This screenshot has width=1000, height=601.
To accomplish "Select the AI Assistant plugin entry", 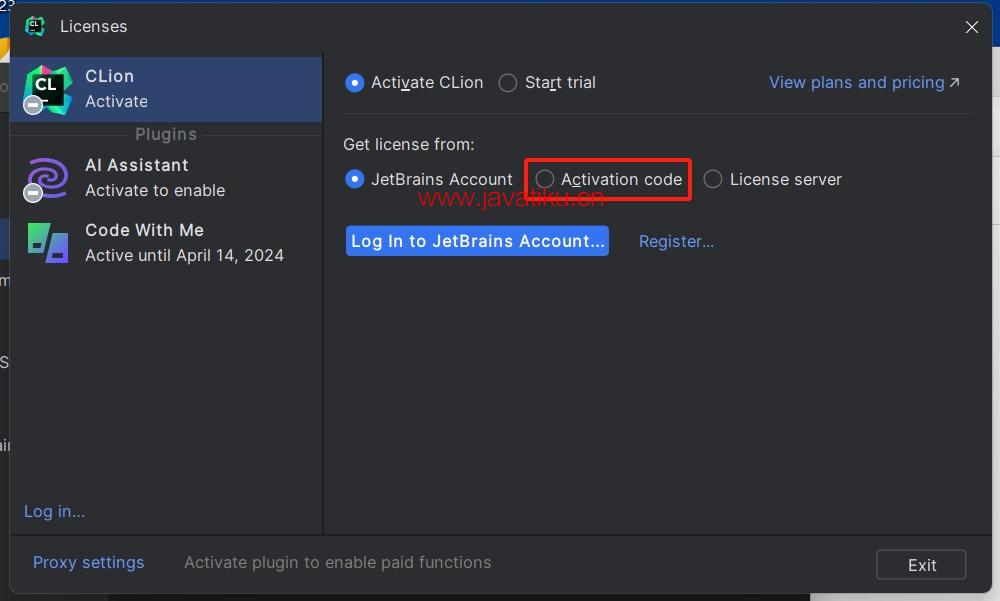I will pyautogui.click(x=166, y=179).
